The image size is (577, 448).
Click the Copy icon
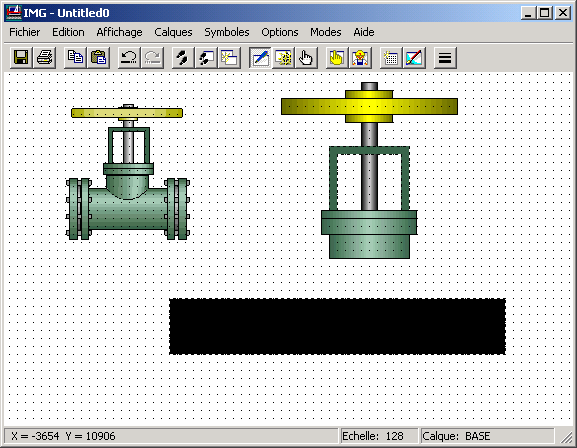pos(75,58)
